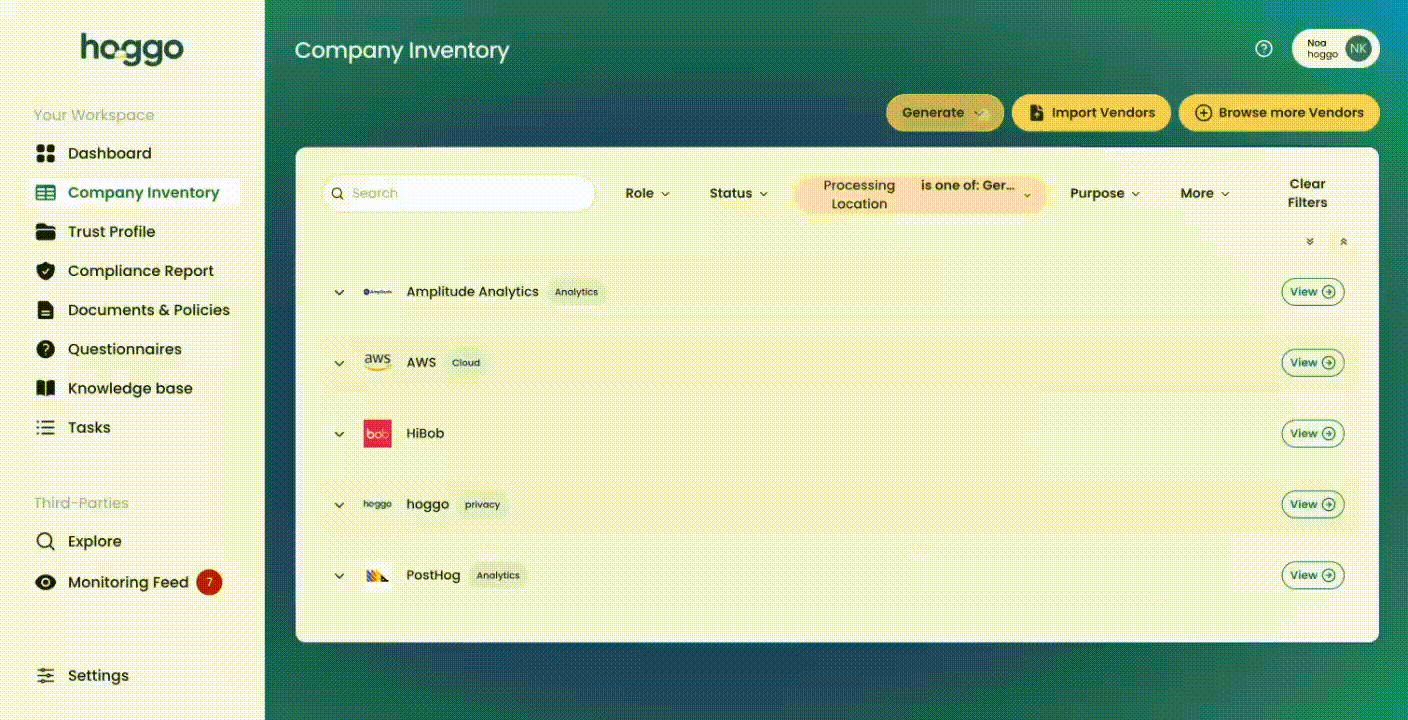
Task: Click the AWS vendor logo
Action: (377, 362)
